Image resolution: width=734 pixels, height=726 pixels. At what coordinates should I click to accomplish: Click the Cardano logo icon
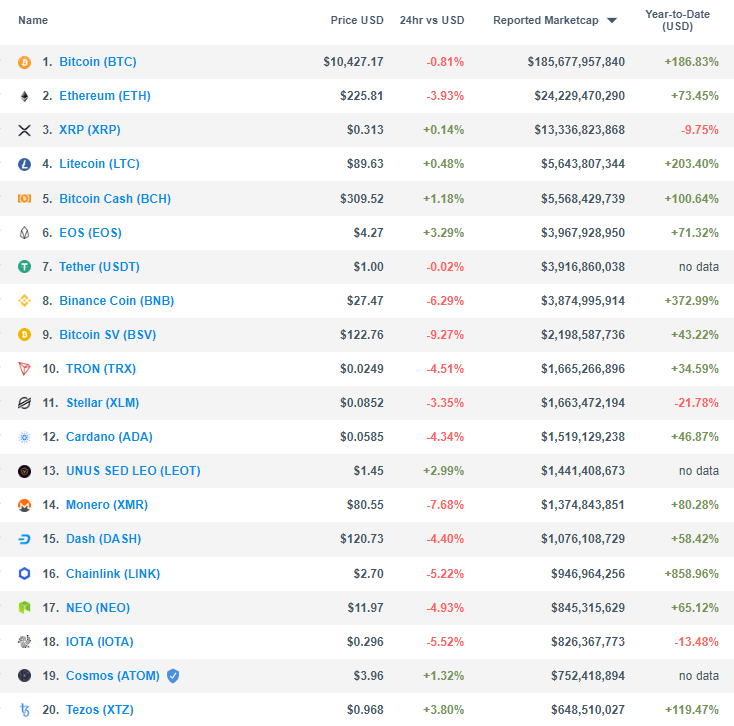(x=24, y=437)
